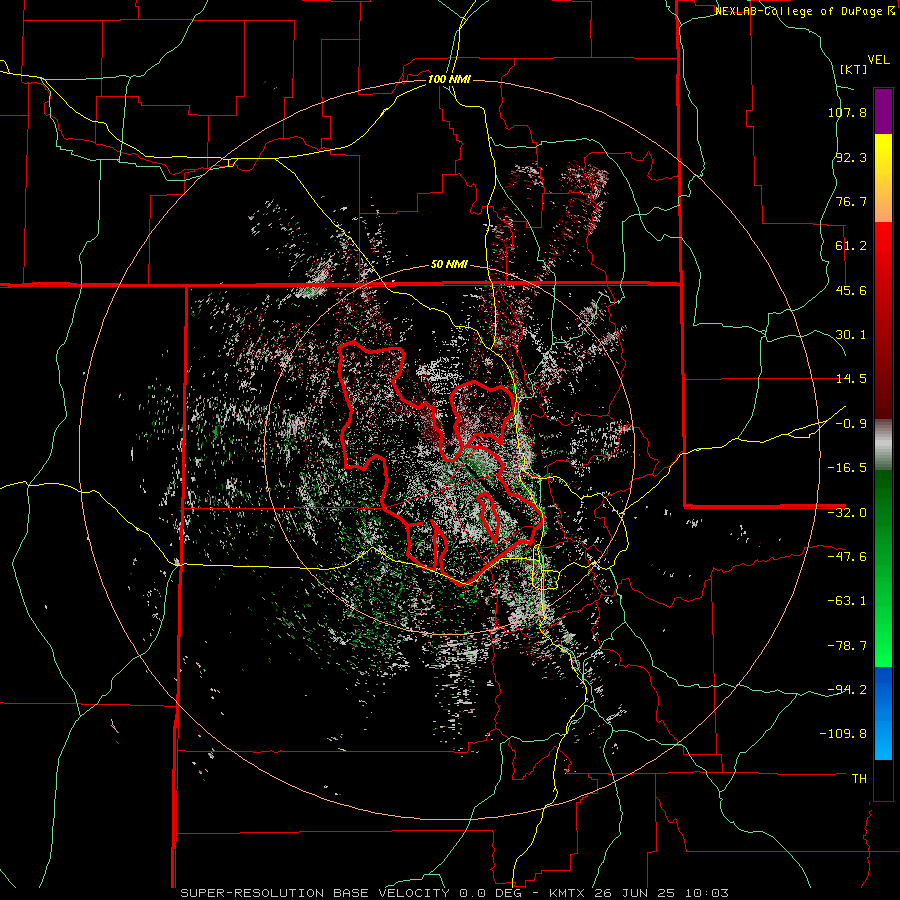Click the -94.2 velocity scale value
This screenshot has width=900, height=900.
click(847, 690)
